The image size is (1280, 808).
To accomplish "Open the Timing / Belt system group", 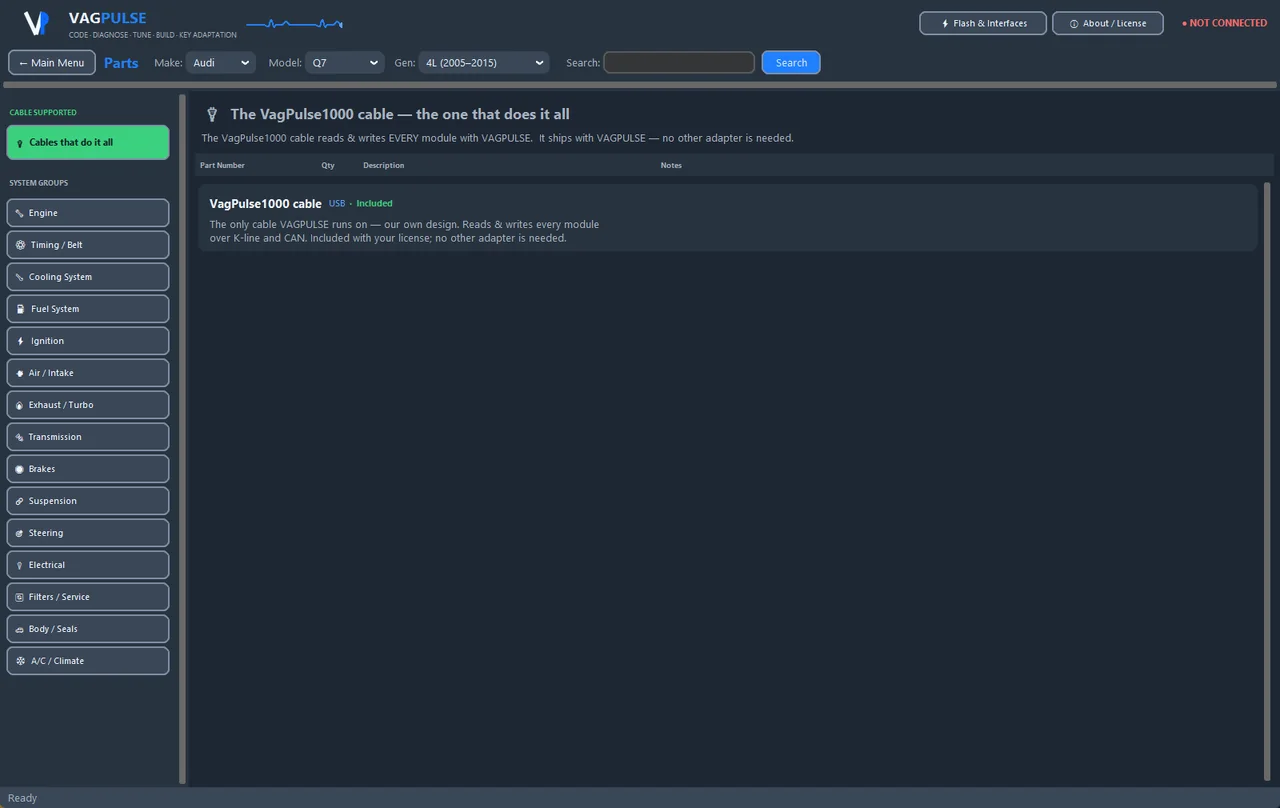I will (x=88, y=245).
